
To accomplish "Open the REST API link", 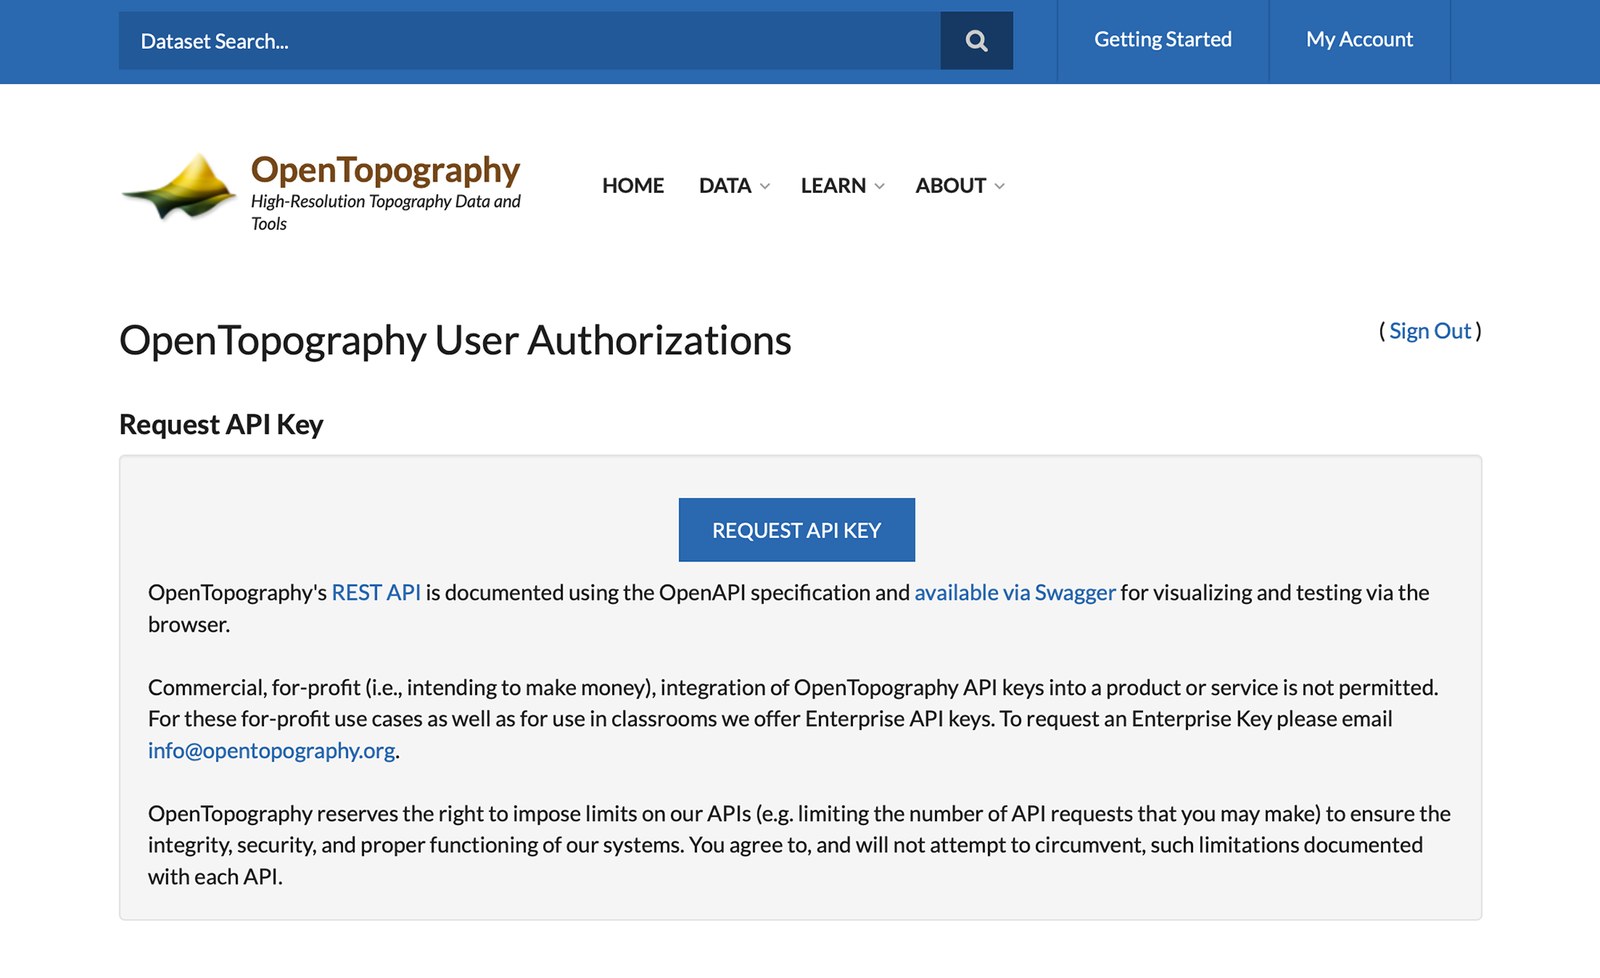I will (x=376, y=593).
